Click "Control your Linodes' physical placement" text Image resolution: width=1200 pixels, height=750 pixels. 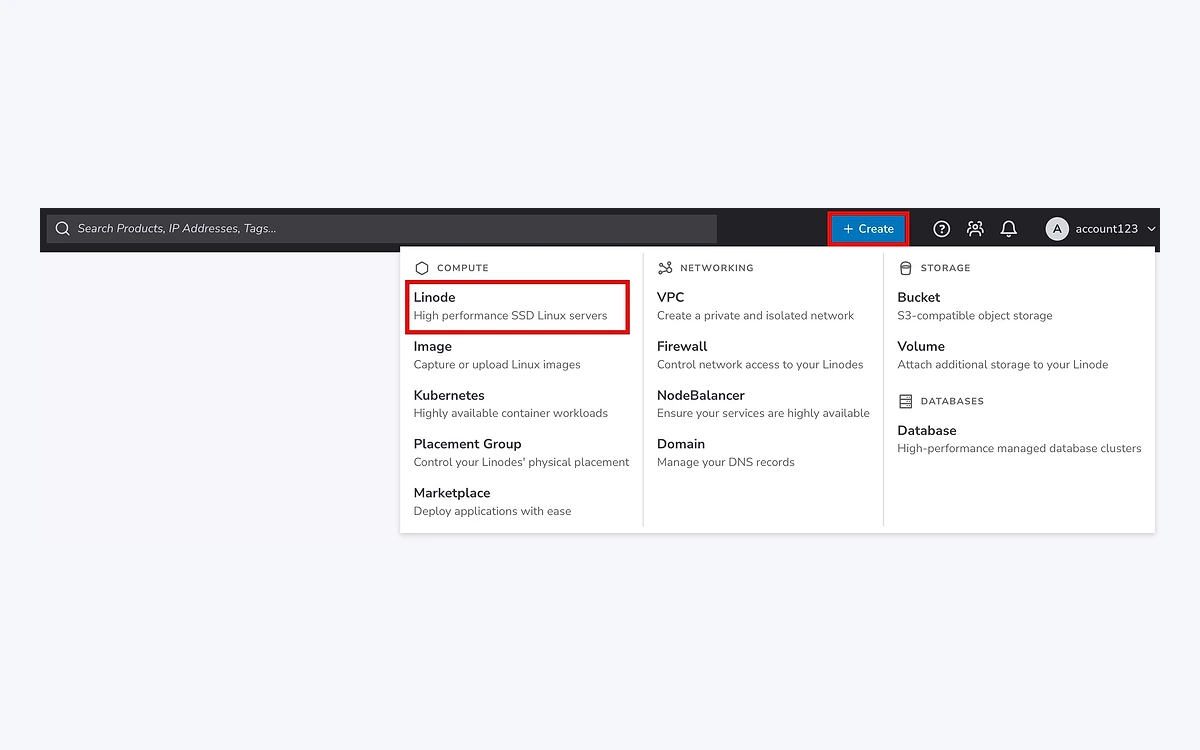[x=522, y=463]
